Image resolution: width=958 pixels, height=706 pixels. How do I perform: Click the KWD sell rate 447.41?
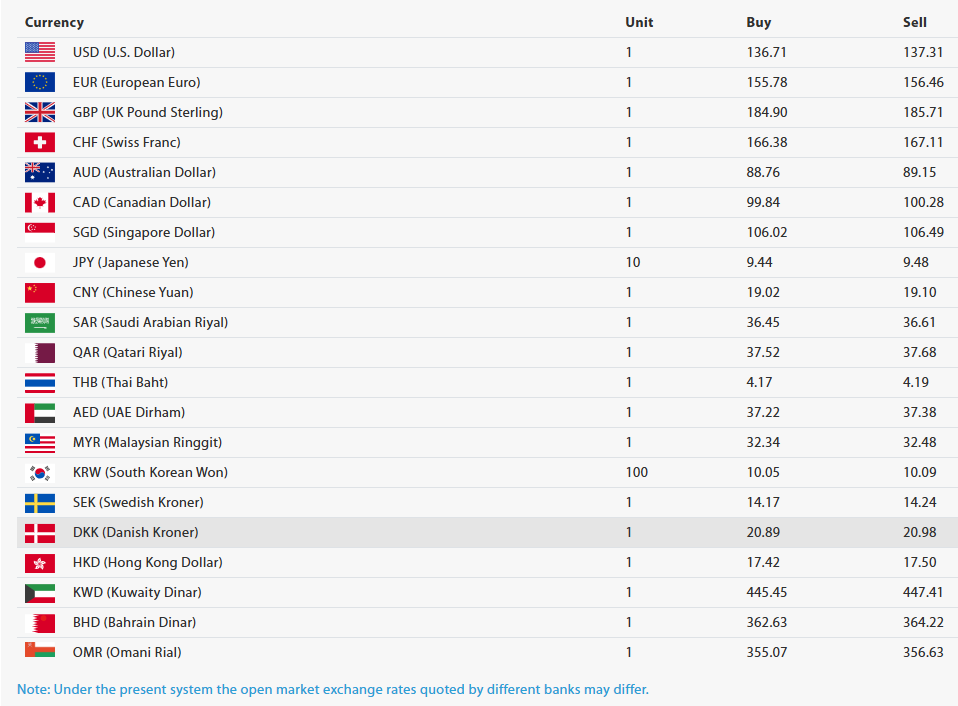tap(923, 592)
